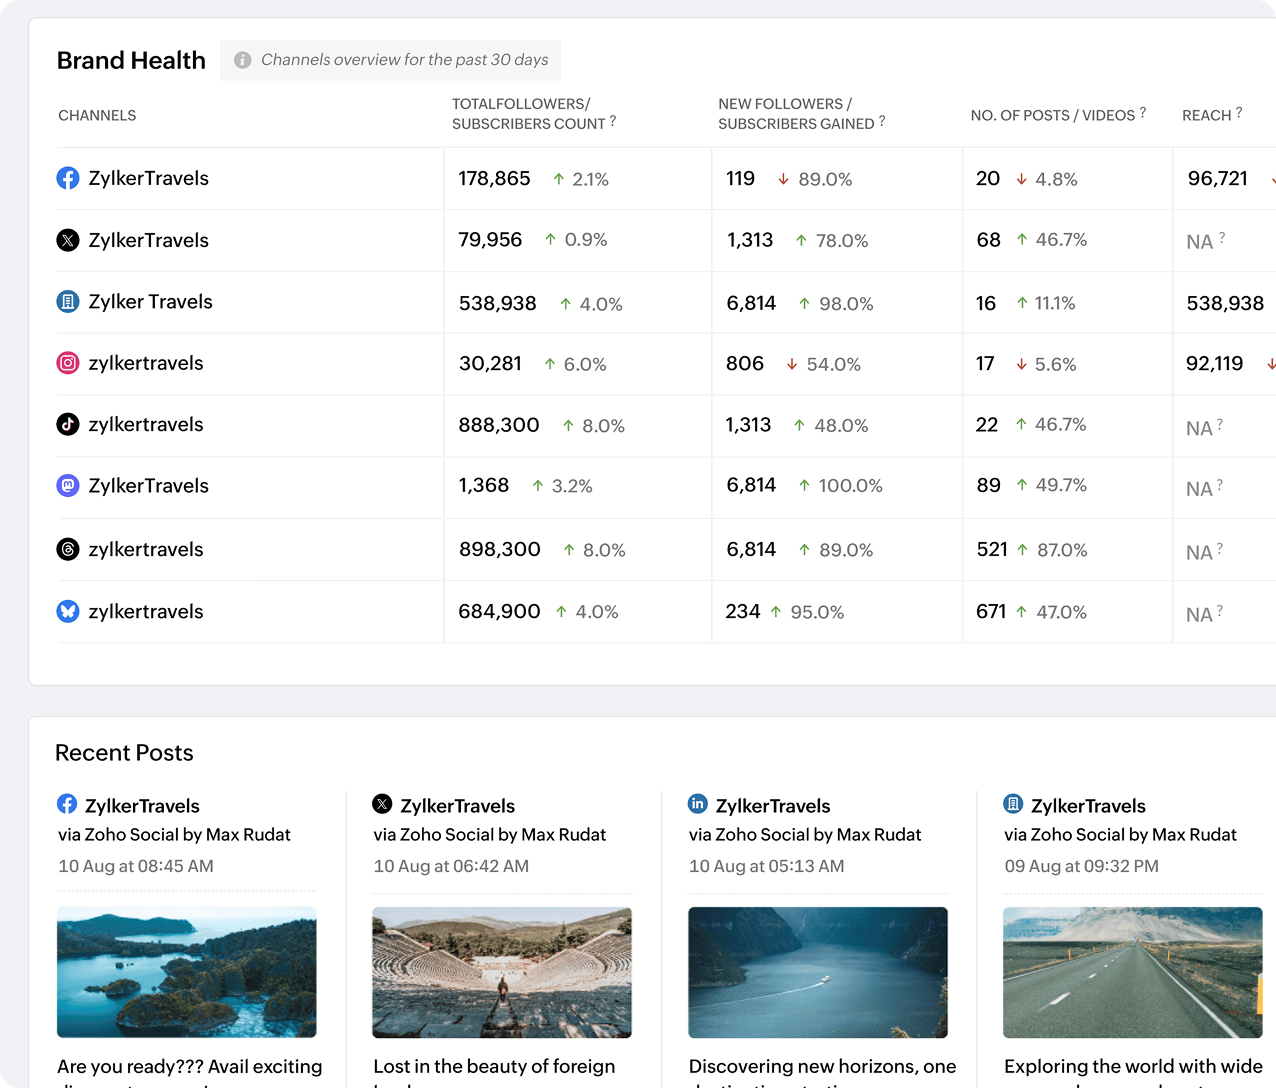Open the open highway post image

[x=1133, y=972]
